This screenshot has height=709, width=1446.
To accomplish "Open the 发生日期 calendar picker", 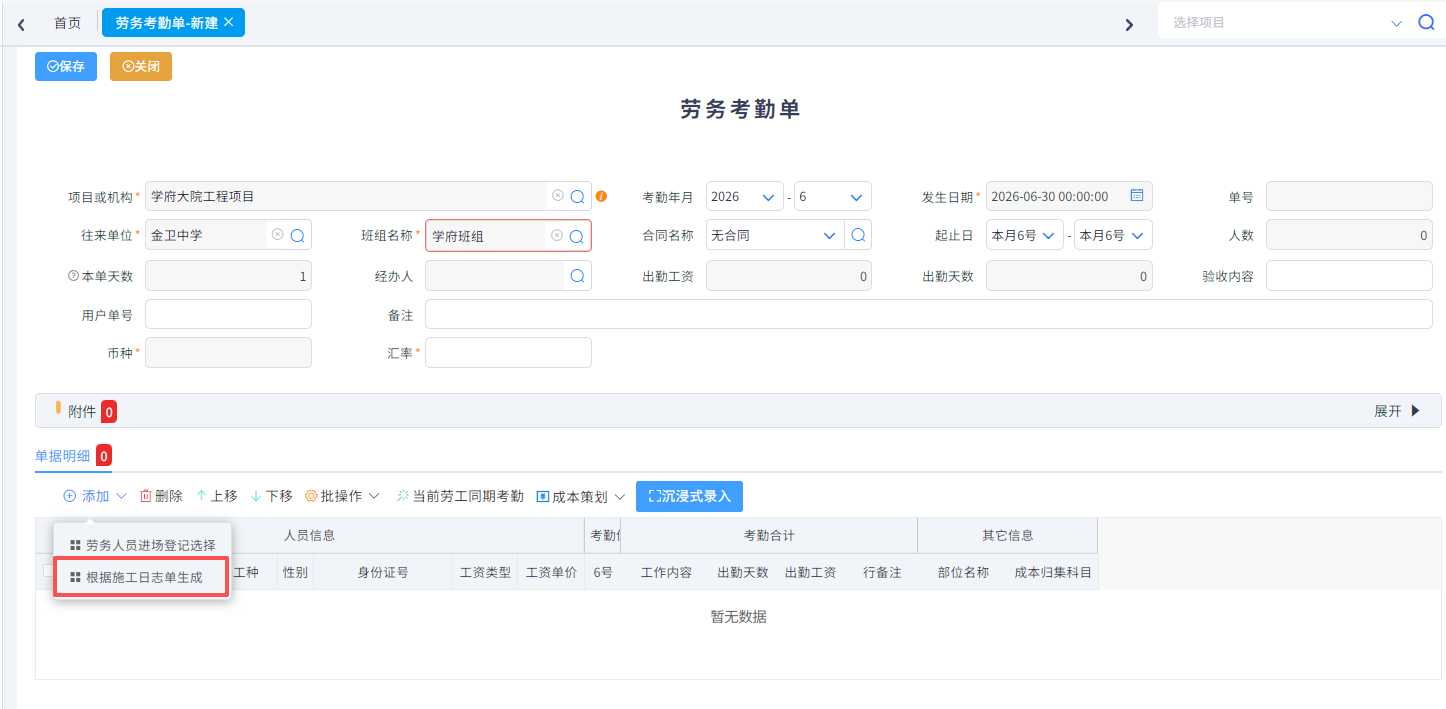I will (1137, 195).
